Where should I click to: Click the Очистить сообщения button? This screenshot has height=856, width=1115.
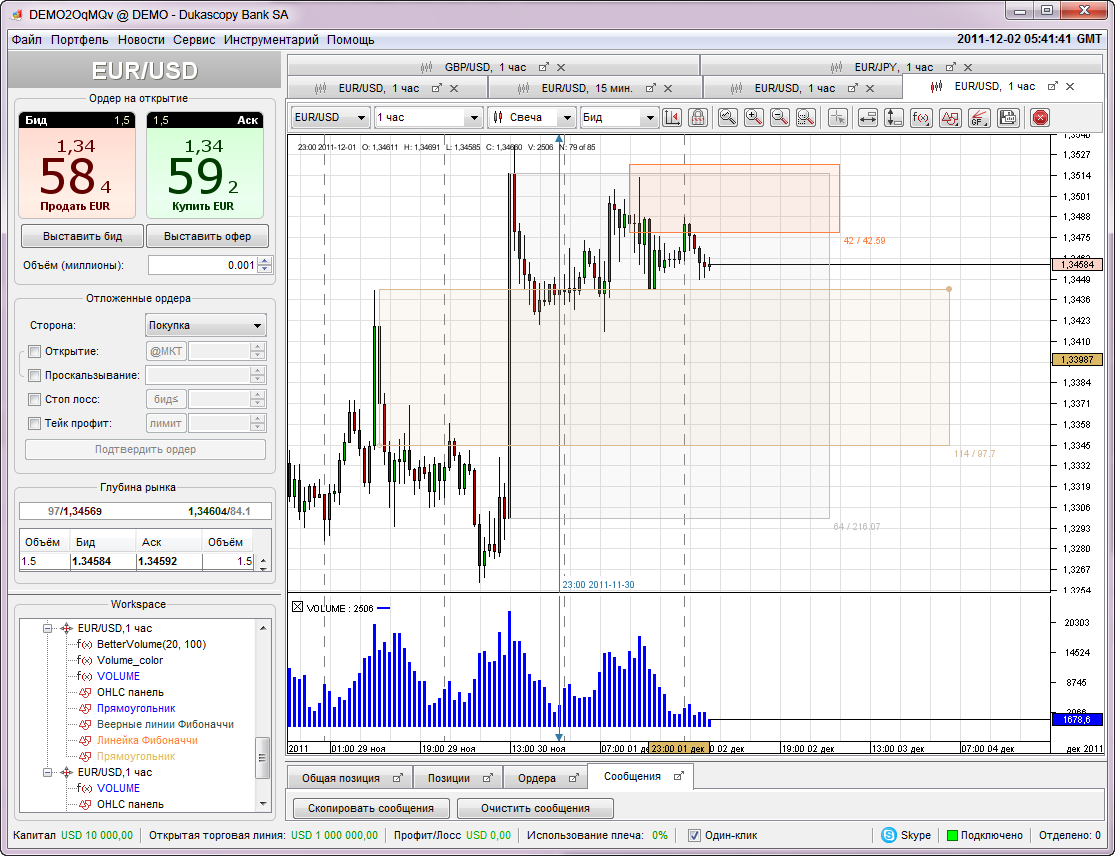coord(535,808)
